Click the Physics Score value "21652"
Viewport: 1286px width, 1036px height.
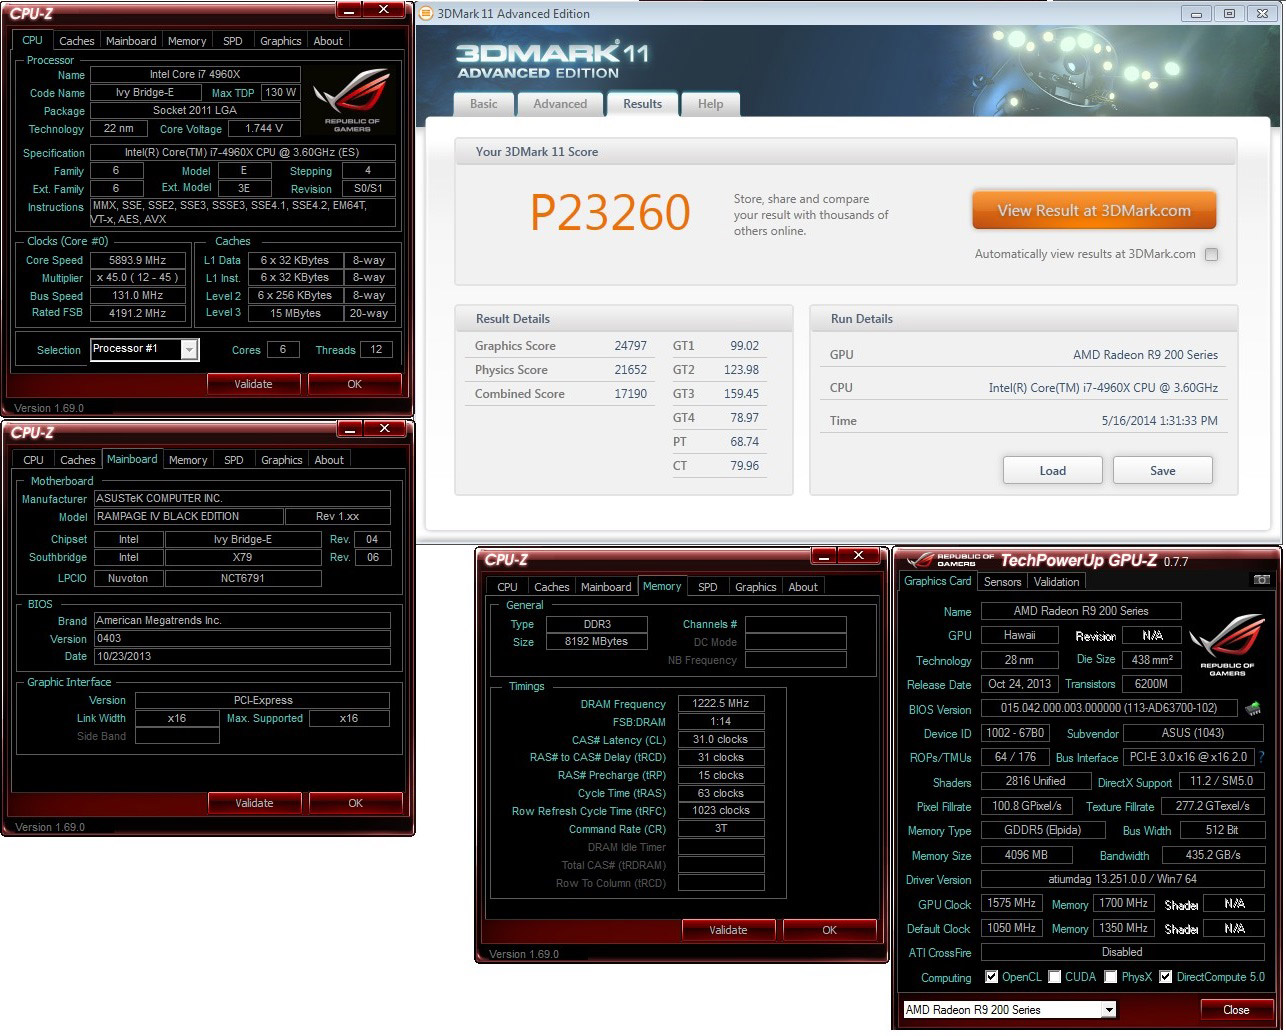coord(630,370)
